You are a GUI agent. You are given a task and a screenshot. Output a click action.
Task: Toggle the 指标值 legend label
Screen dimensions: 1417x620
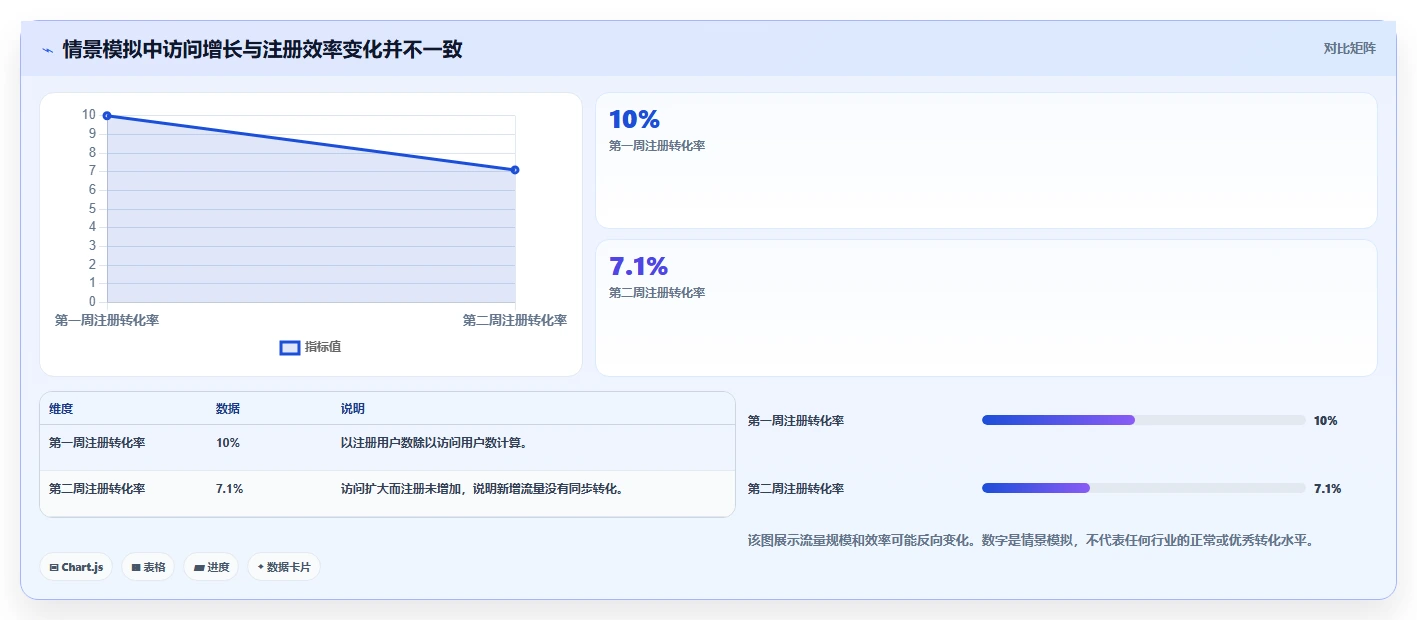323,347
